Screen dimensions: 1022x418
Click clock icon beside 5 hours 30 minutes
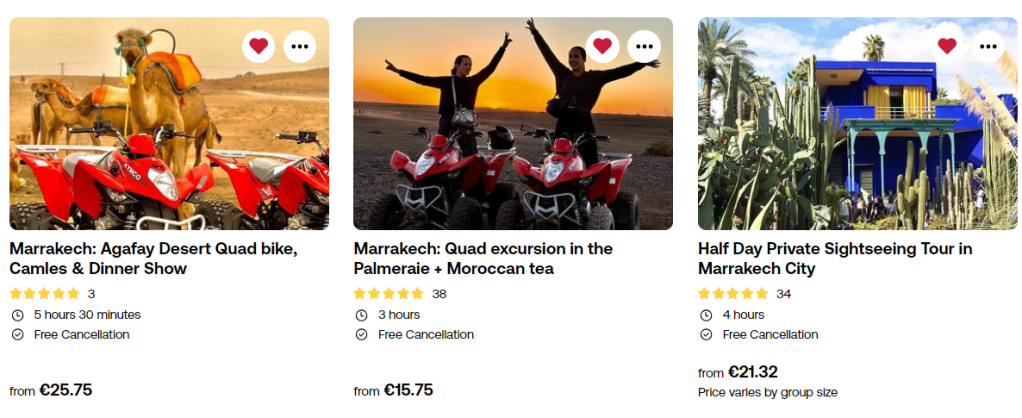(x=17, y=315)
